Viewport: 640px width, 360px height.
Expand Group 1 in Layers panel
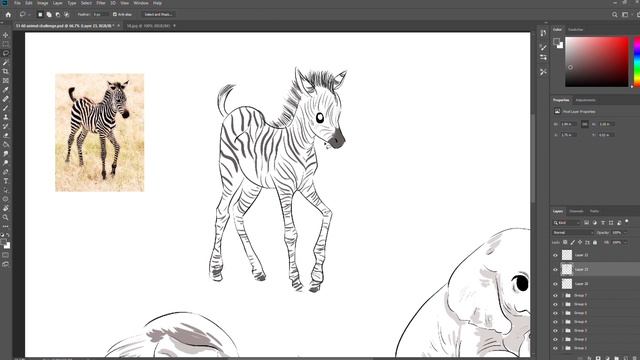563,348
